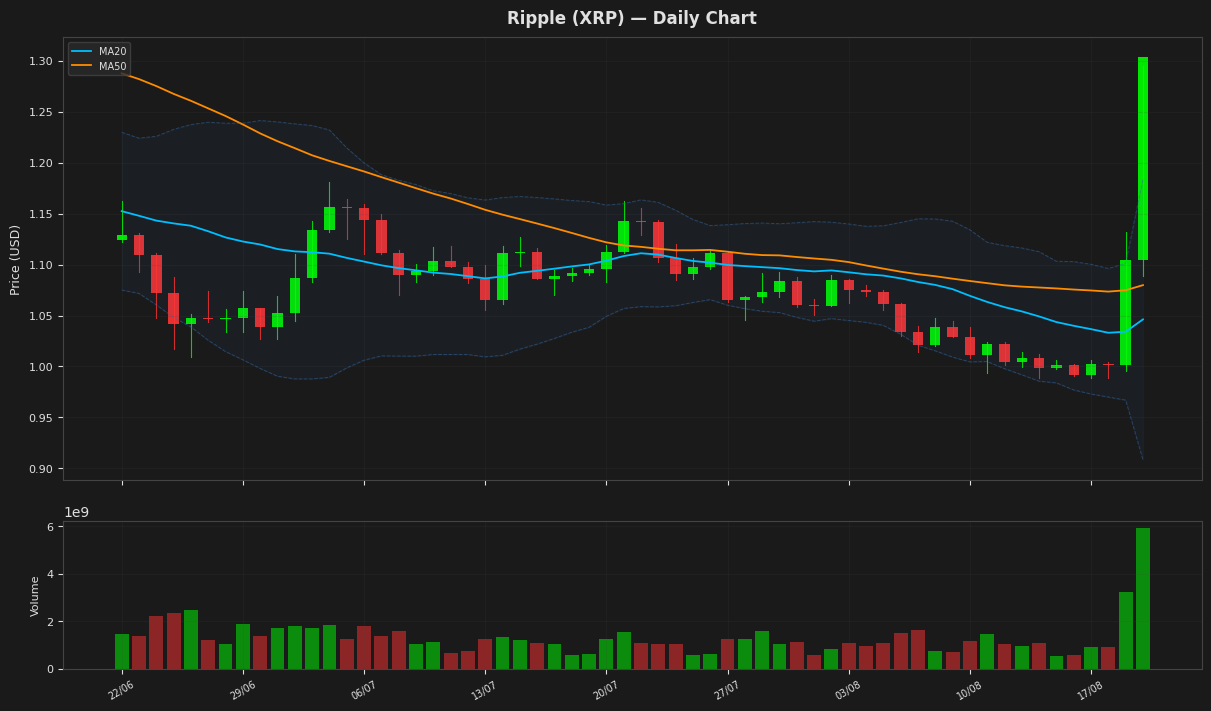Click the first green candle above 22/06

click(x=122, y=237)
